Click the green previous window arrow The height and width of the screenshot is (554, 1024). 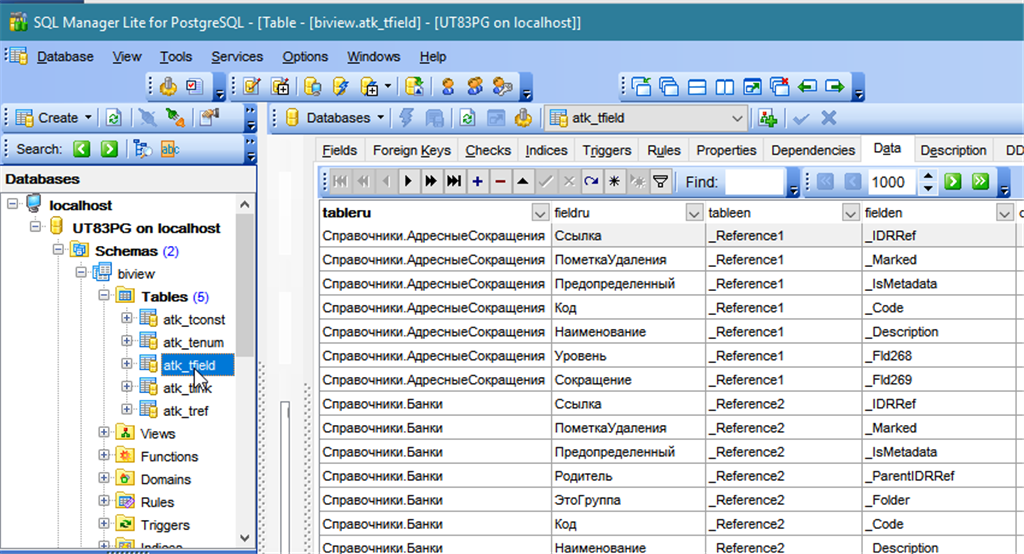pos(807,86)
